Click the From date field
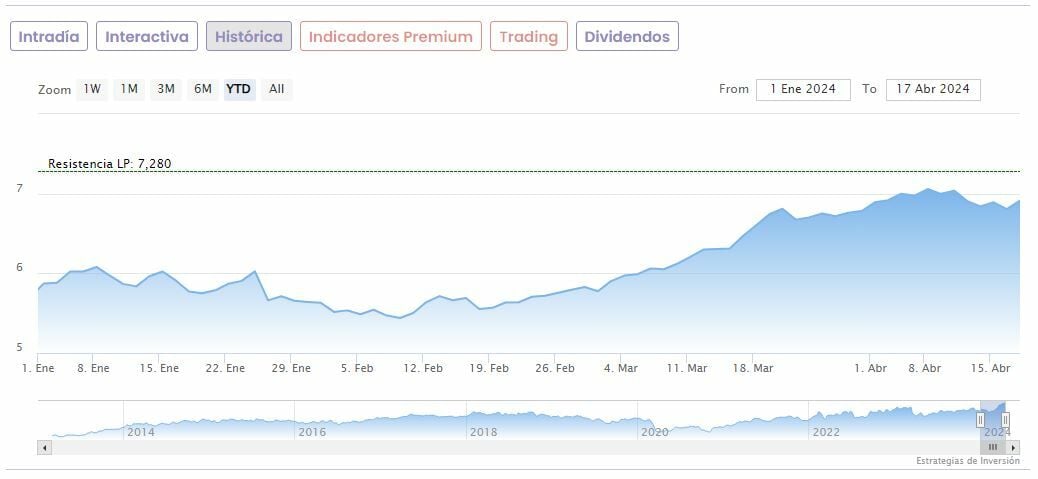Screen dimensions: 1038x479 click(803, 89)
